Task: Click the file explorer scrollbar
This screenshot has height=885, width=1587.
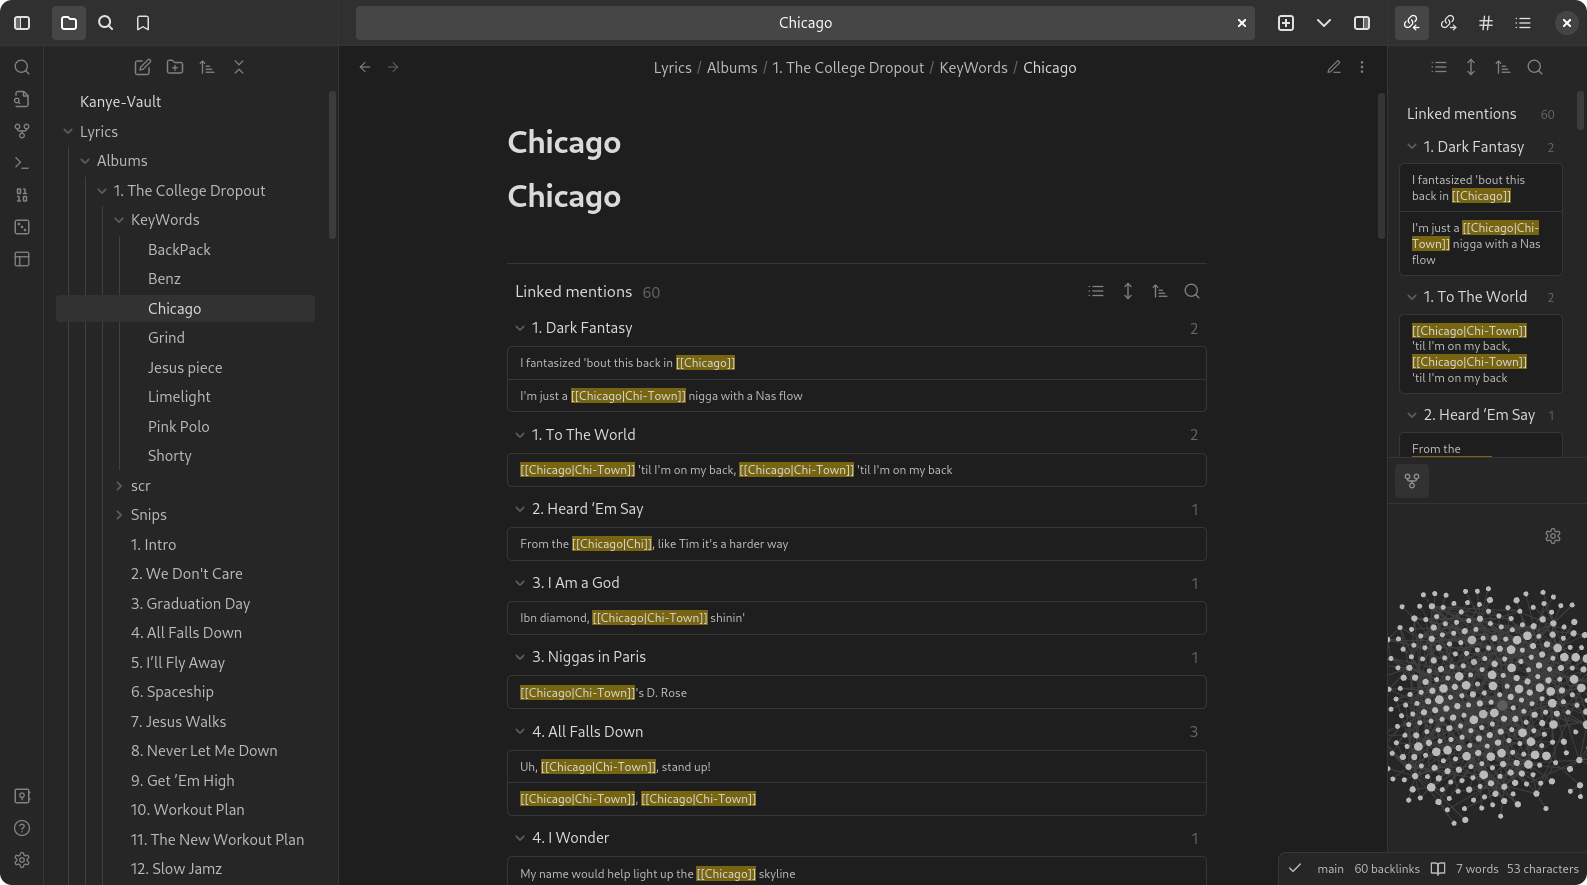Action: click(x=332, y=165)
